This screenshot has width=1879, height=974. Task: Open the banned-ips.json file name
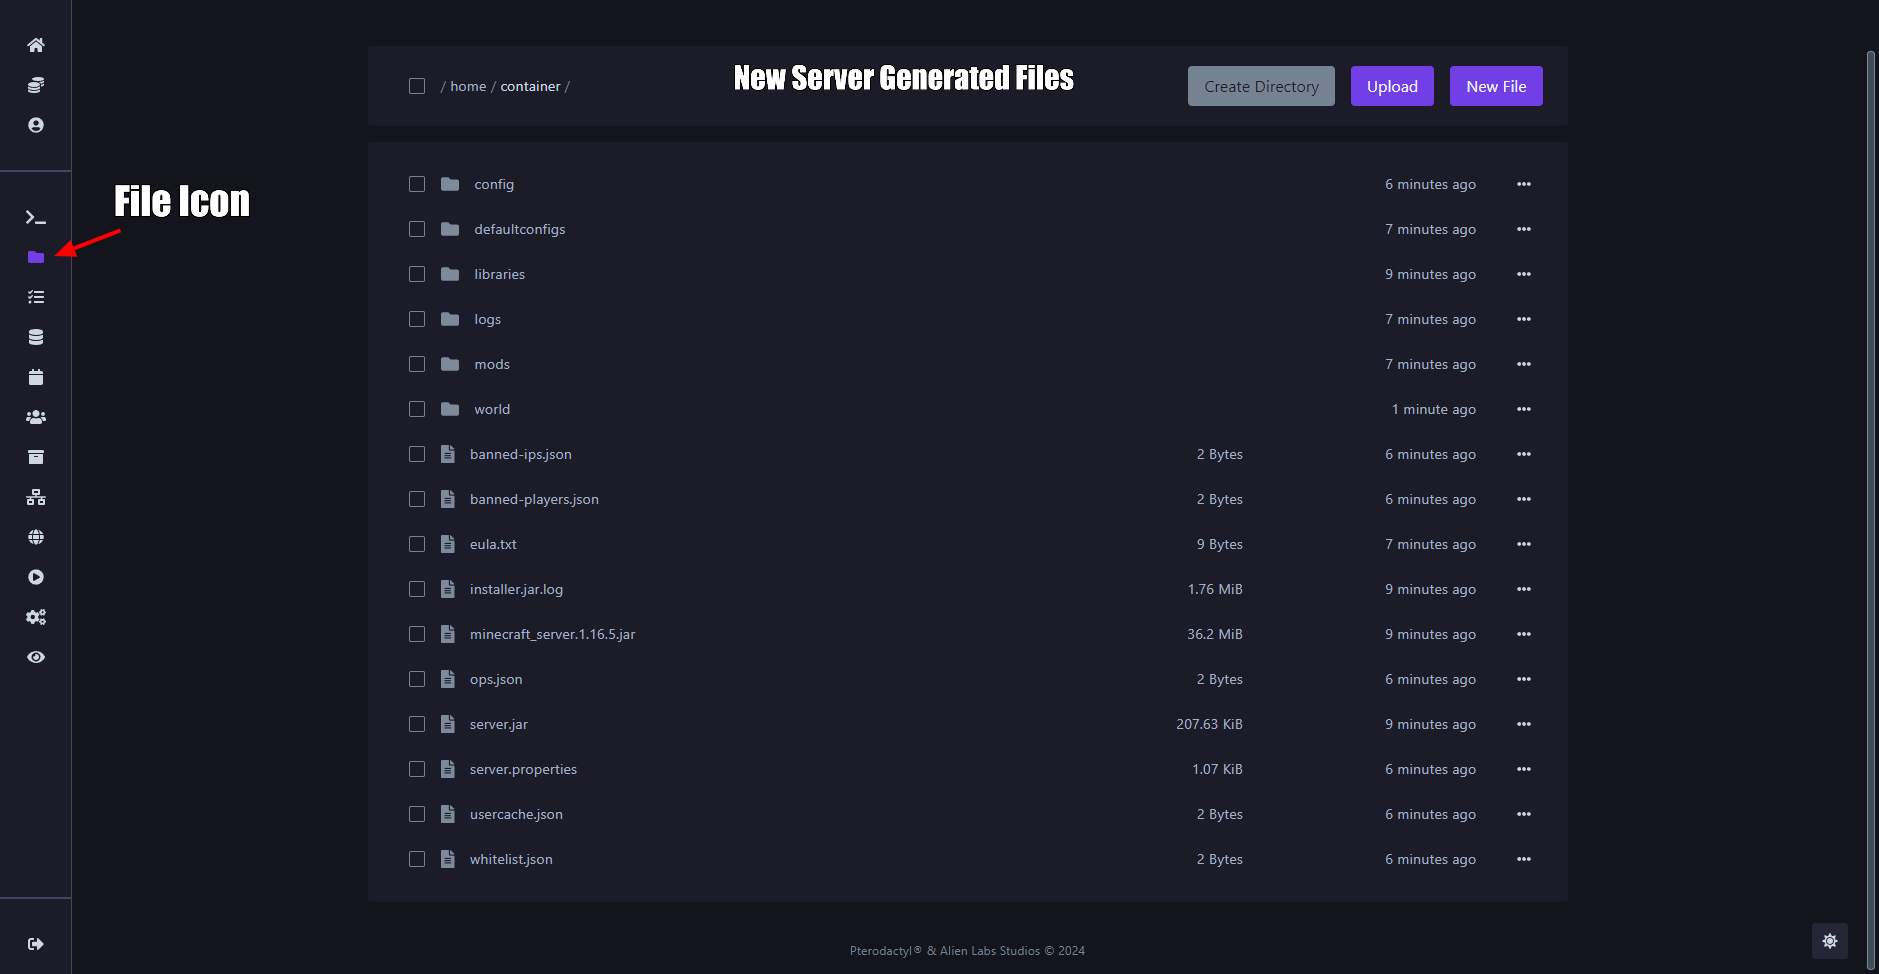(521, 454)
